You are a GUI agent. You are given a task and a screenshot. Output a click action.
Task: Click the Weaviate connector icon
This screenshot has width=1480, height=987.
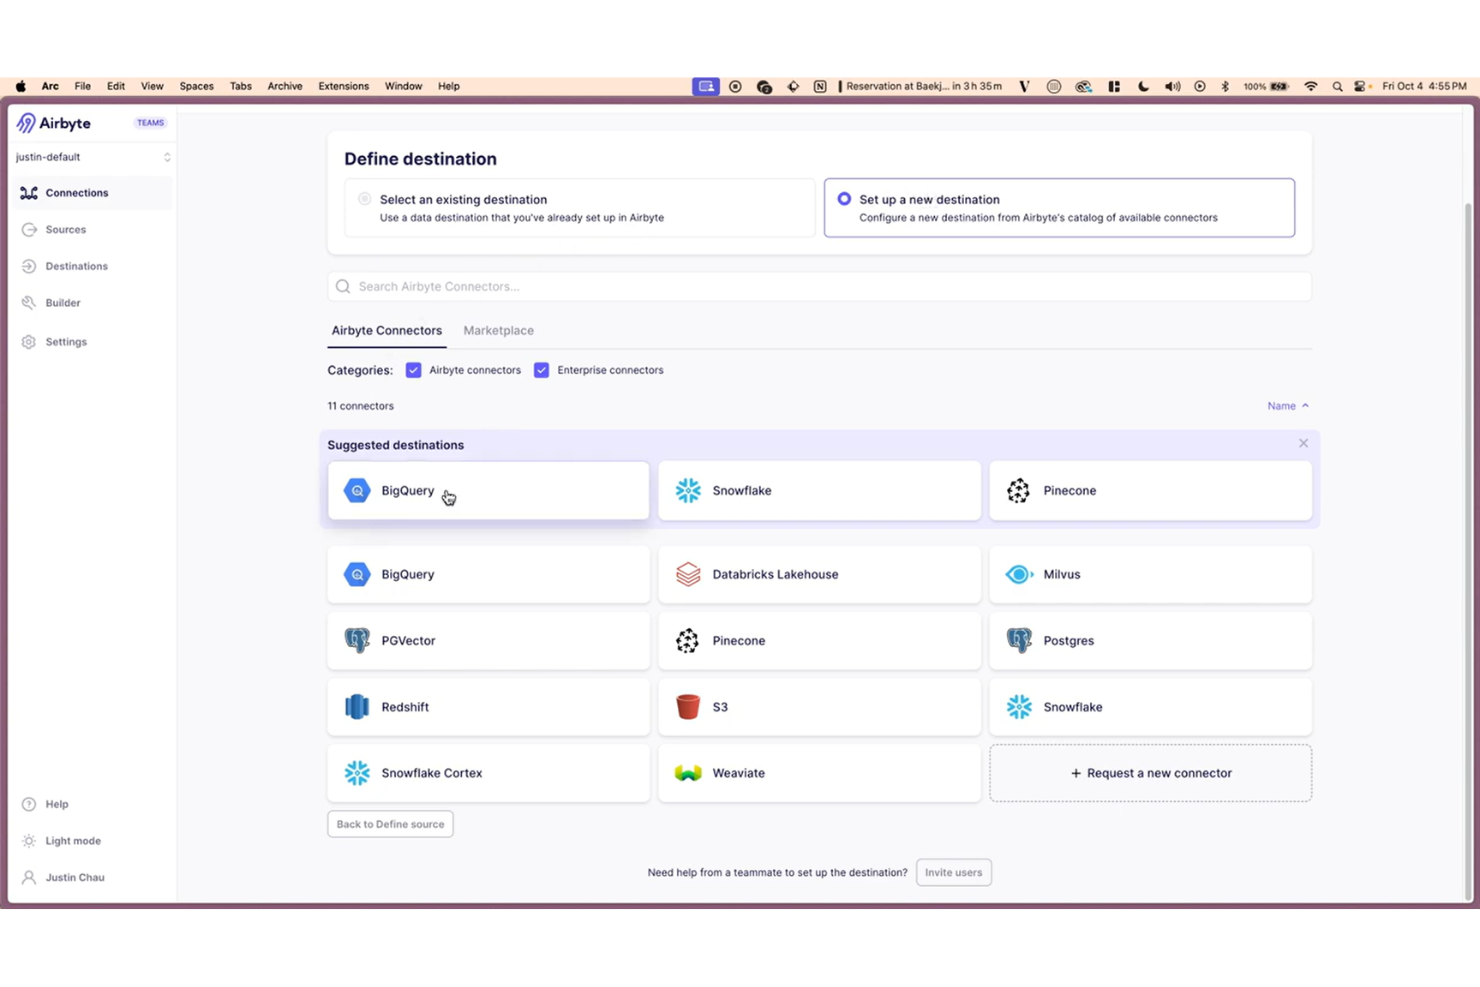688,773
